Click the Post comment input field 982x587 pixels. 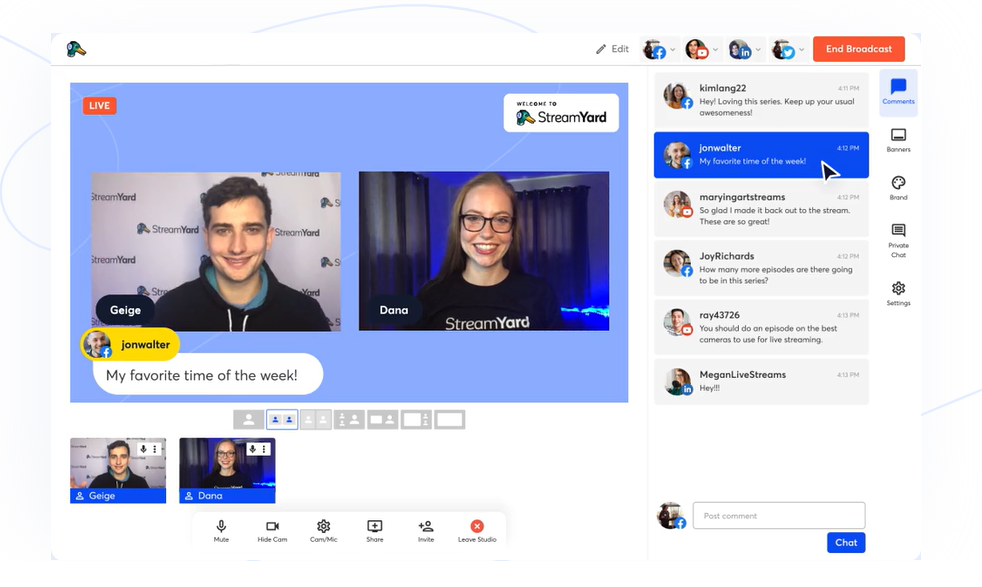[779, 516]
